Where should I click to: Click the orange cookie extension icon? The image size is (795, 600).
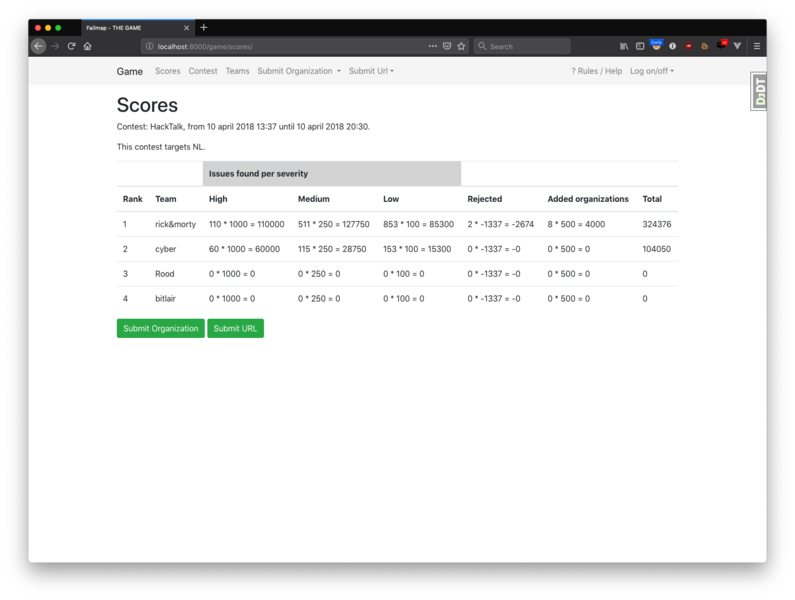704,46
